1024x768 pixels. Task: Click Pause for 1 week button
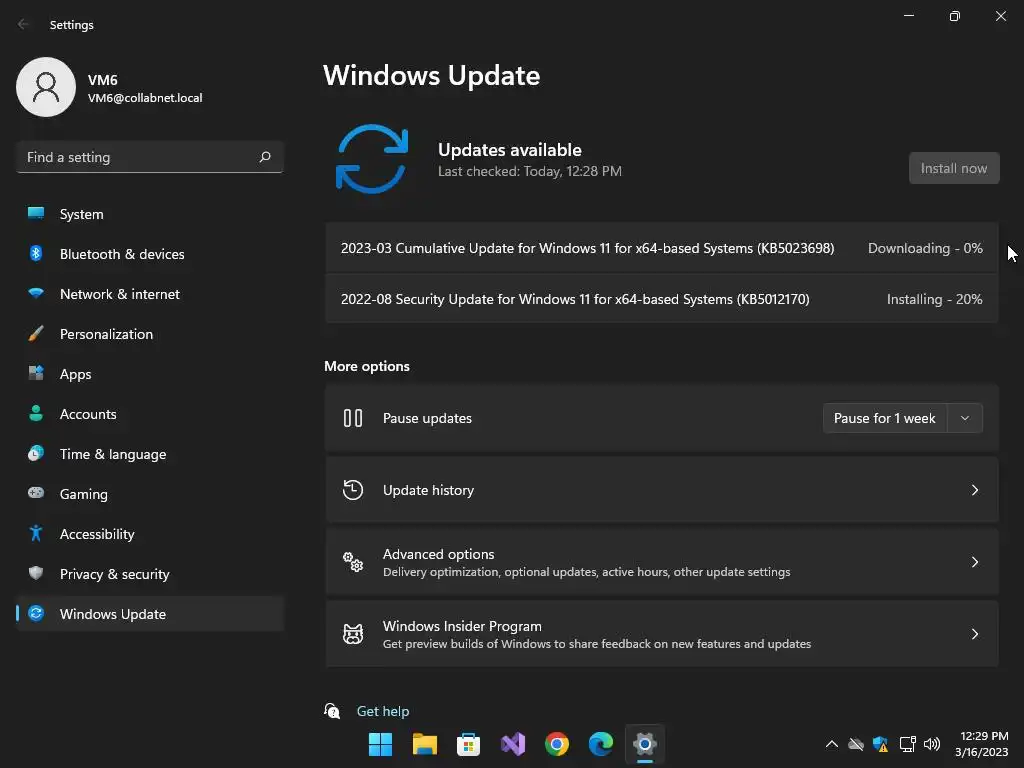click(x=885, y=418)
